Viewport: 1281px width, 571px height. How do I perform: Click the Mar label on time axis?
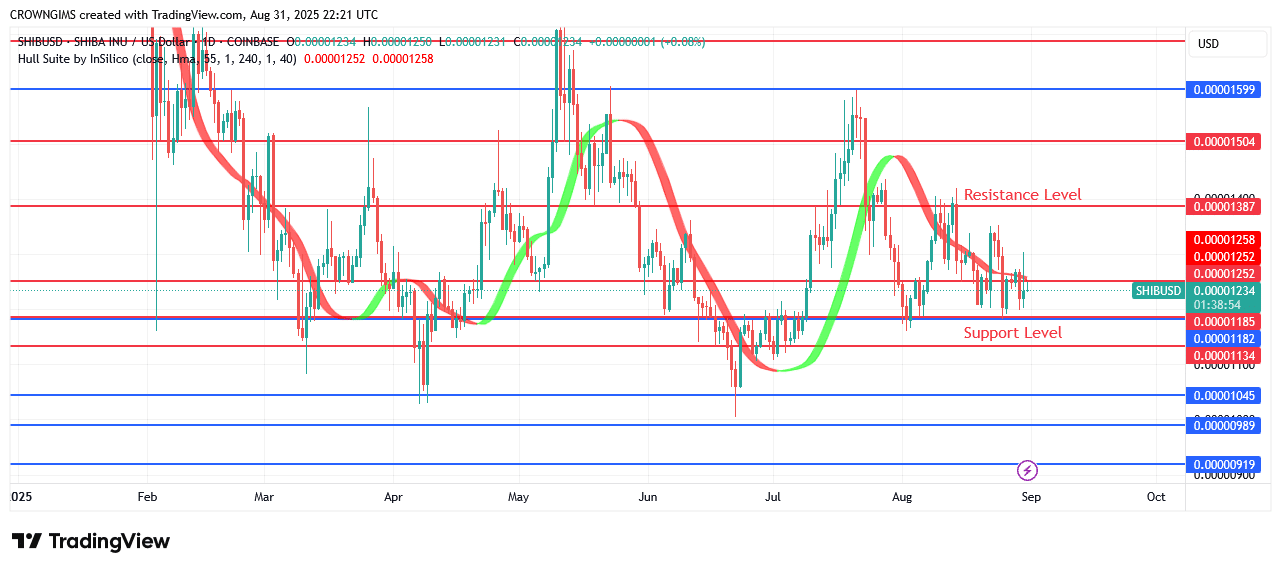[264, 496]
